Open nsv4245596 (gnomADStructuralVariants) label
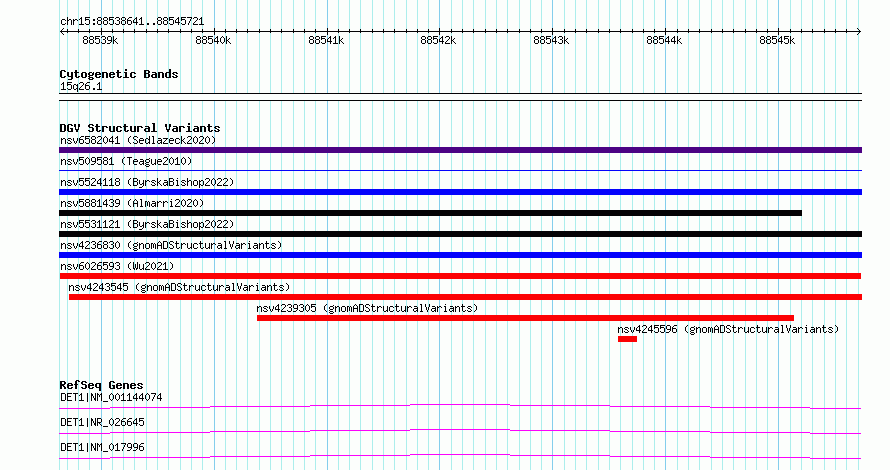The image size is (890, 470). pos(728,329)
